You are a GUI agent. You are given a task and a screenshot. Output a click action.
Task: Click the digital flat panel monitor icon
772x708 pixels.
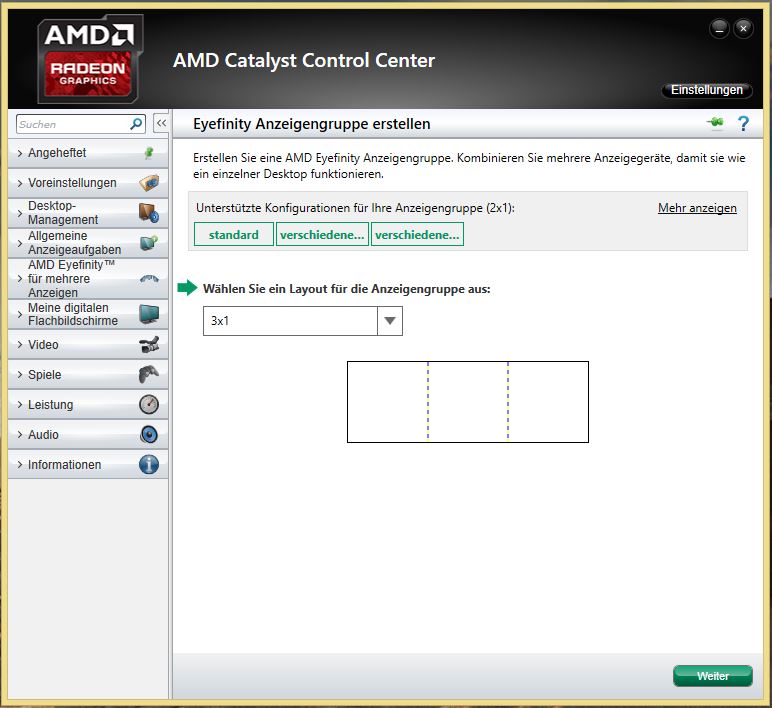[149, 314]
